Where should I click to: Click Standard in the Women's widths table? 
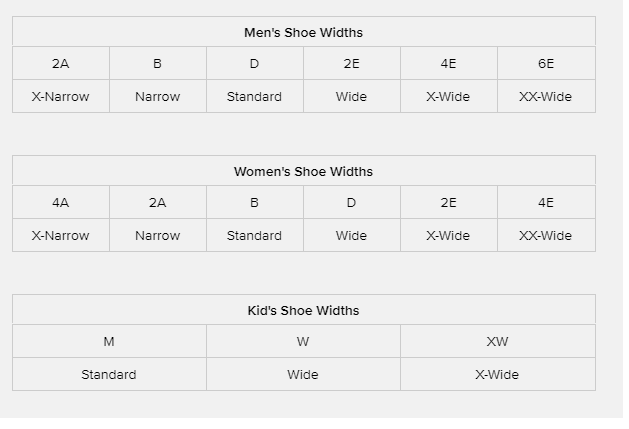[x=254, y=236]
